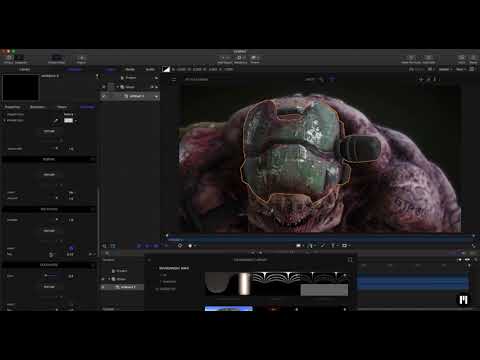
Task: Click the blue highlighted icon atop the canvas
Action: coord(332,79)
